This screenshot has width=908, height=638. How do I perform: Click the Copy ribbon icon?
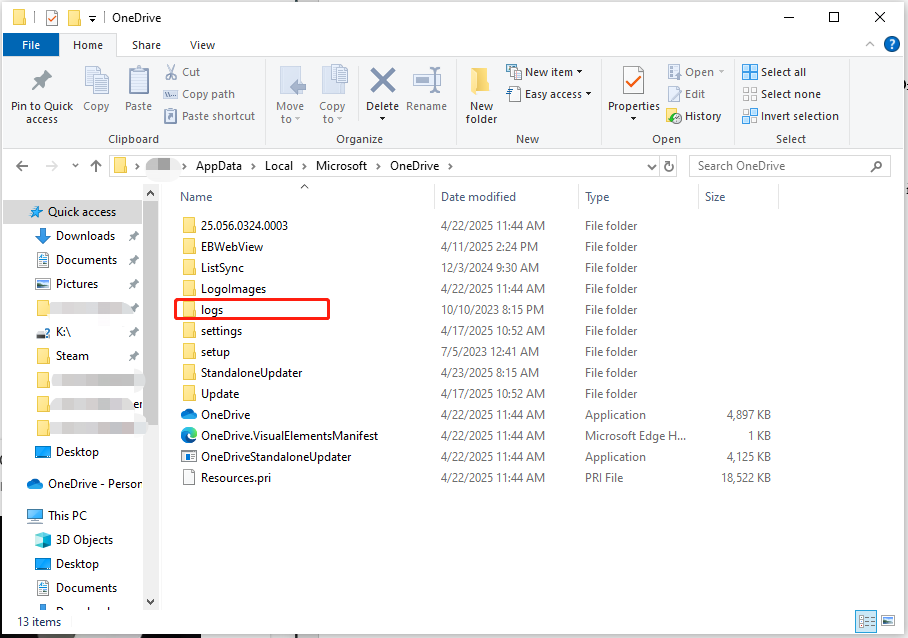coord(96,81)
